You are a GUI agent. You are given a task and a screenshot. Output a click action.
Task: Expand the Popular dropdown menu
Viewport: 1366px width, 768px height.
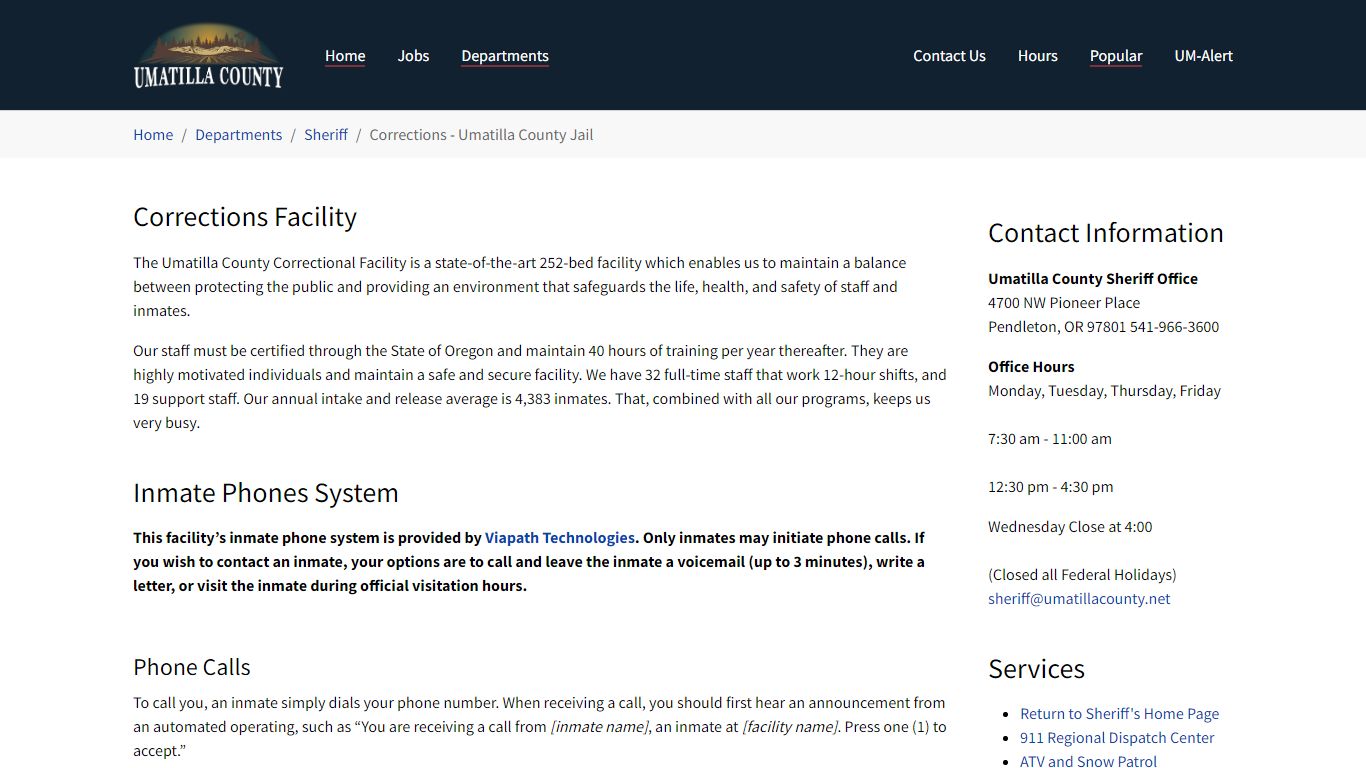point(1116,56)
